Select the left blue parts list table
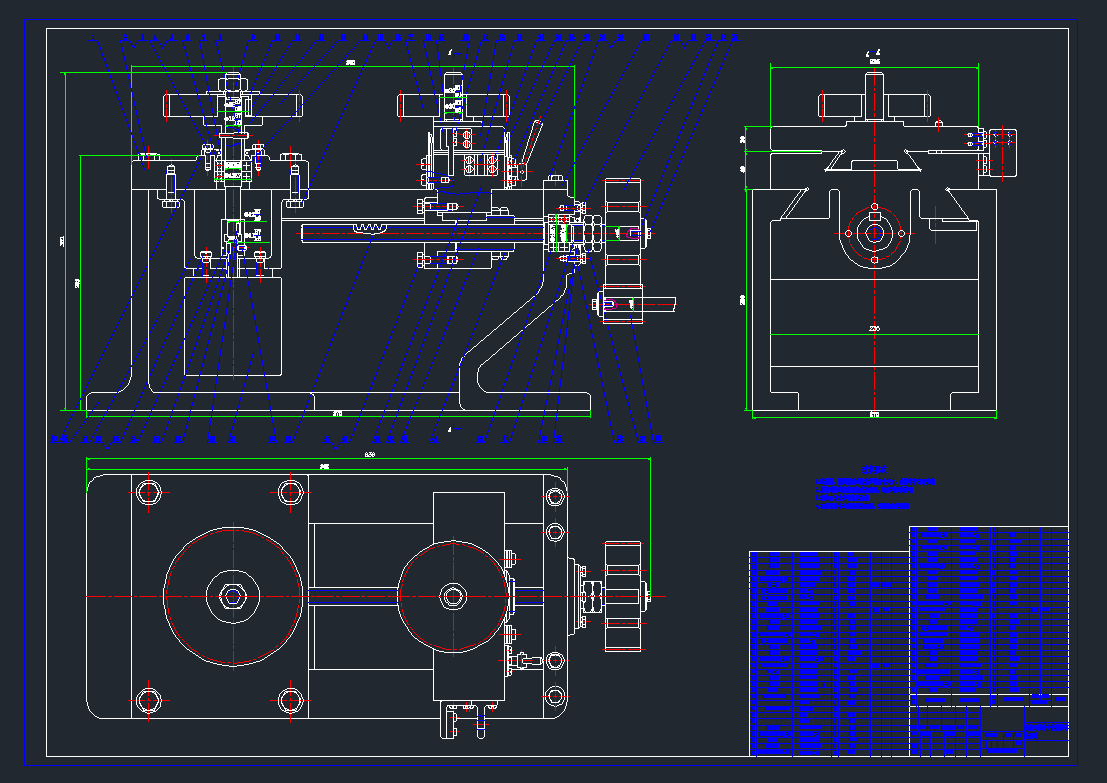 coord(828,652)
